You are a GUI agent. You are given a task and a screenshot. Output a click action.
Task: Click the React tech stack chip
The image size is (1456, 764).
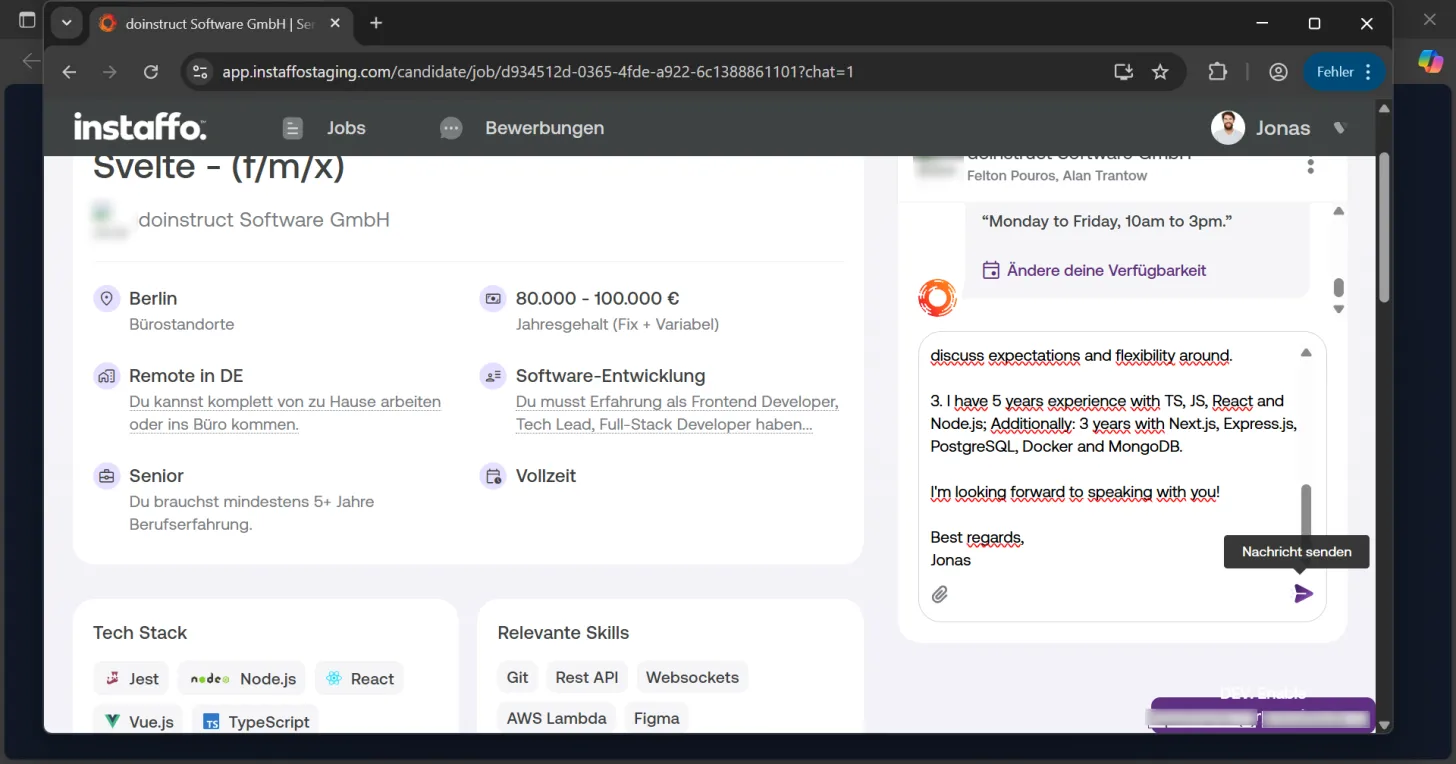[360, 679]
